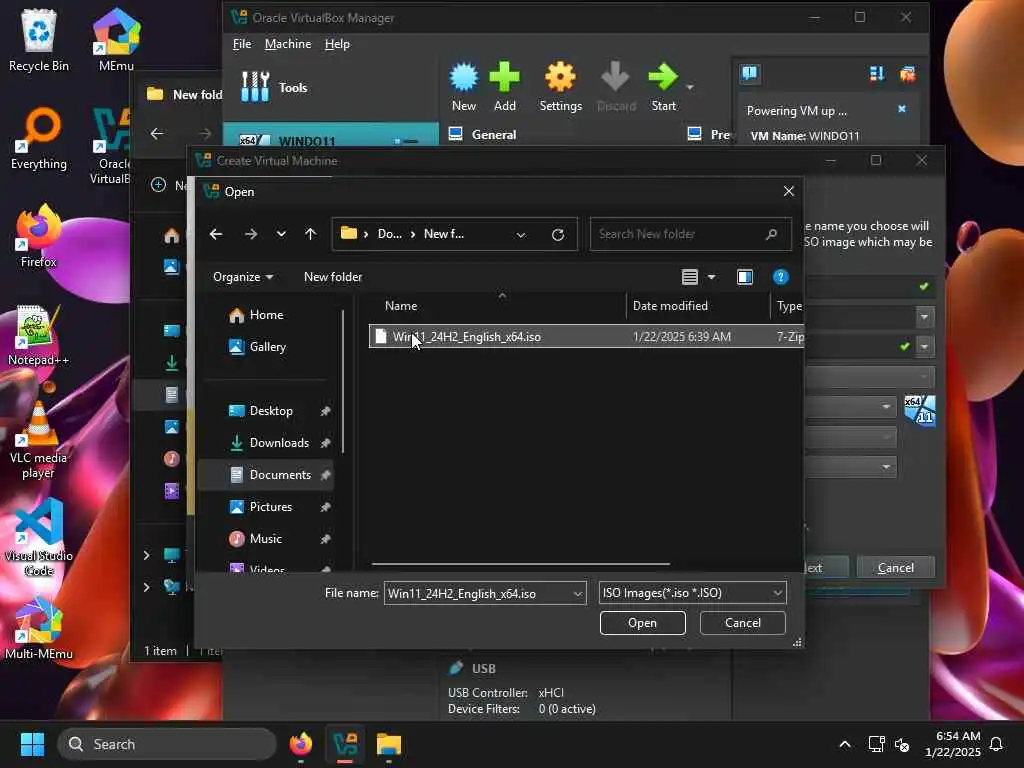The height and width of the screenshot is (768, 1024).
Task: Open Visual Studio Code desktop icon
Action: (x=39, y=537)
